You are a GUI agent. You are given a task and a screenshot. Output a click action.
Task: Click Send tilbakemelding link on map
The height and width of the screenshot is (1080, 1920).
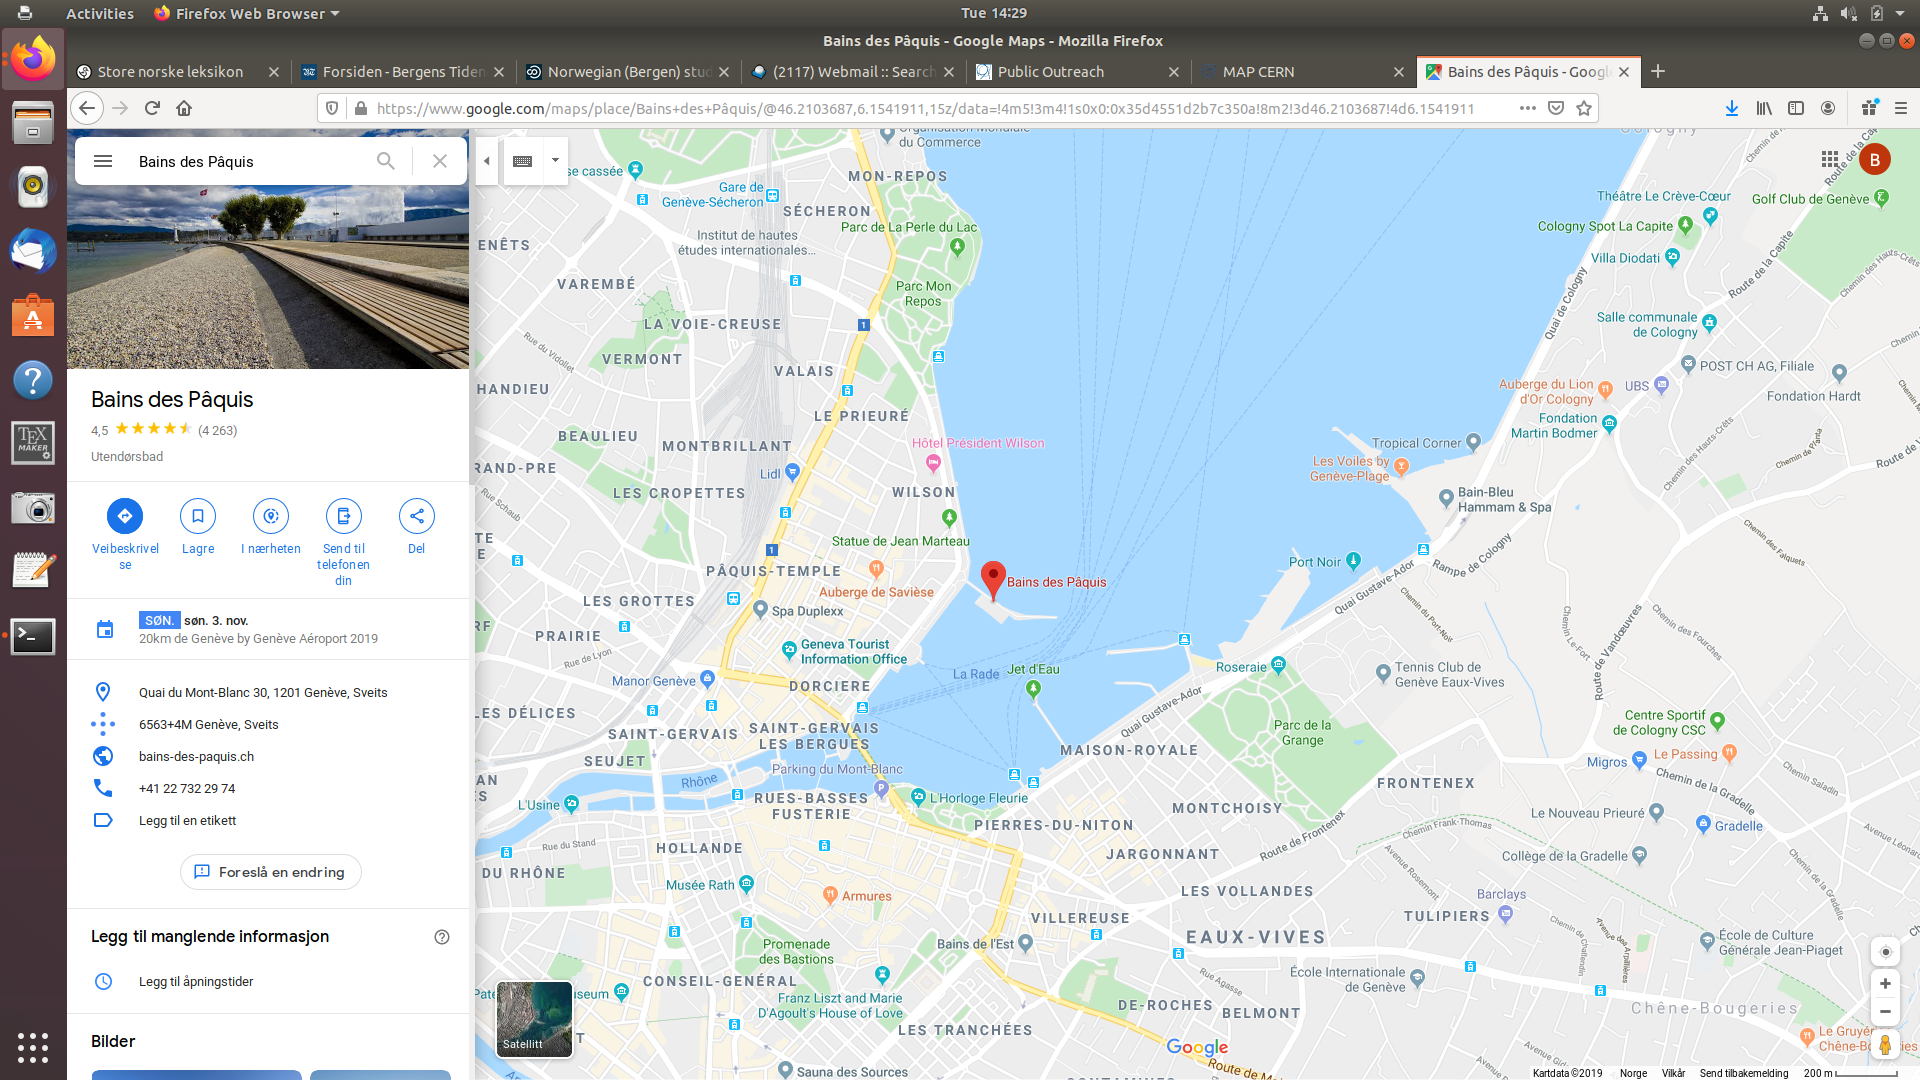tap(1744, 1073)
